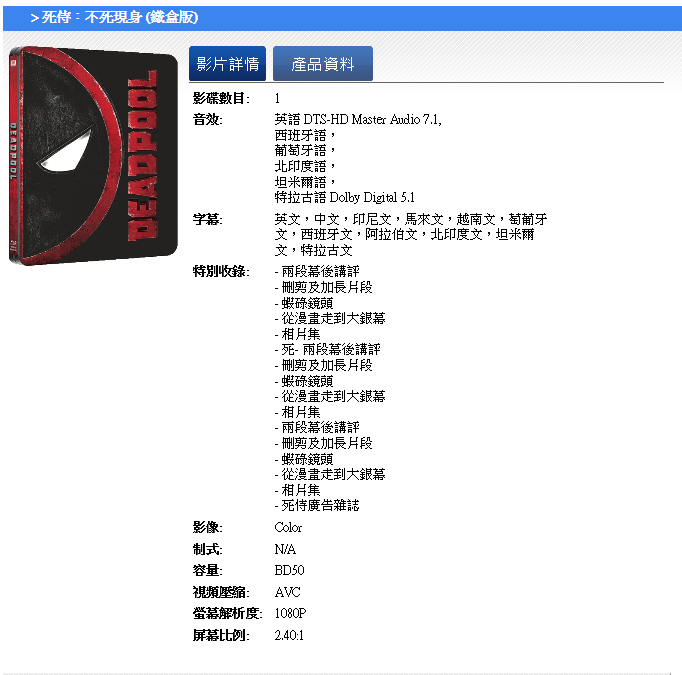Click the AVC compression value
Image resolution: width=682 pixels, height=675 pixels.
[x=288, y=592]
